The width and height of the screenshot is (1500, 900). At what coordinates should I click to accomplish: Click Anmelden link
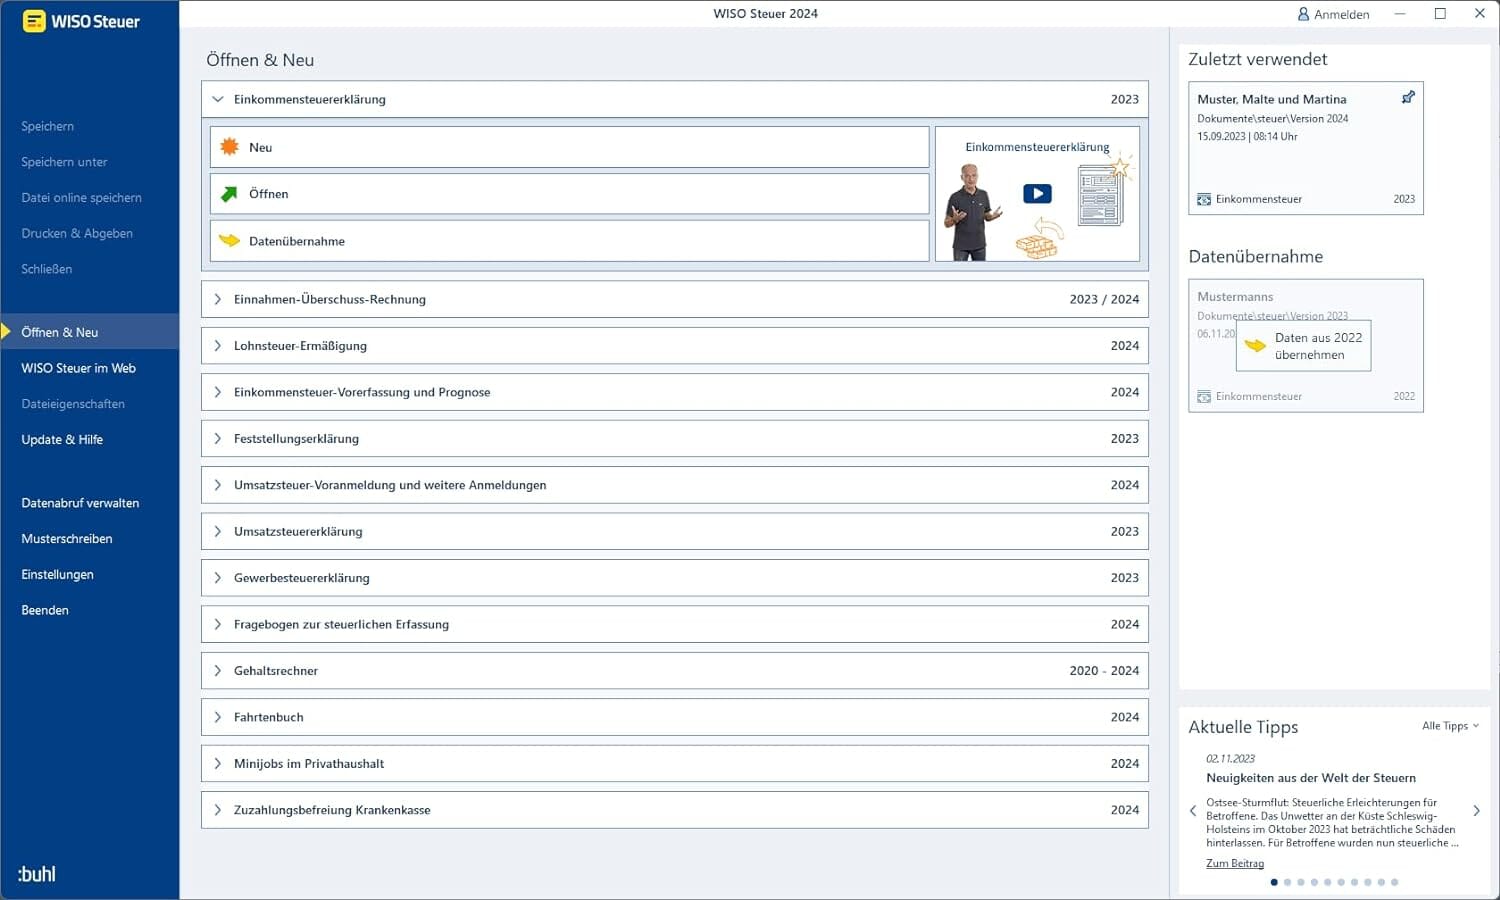pos(1341,14)
